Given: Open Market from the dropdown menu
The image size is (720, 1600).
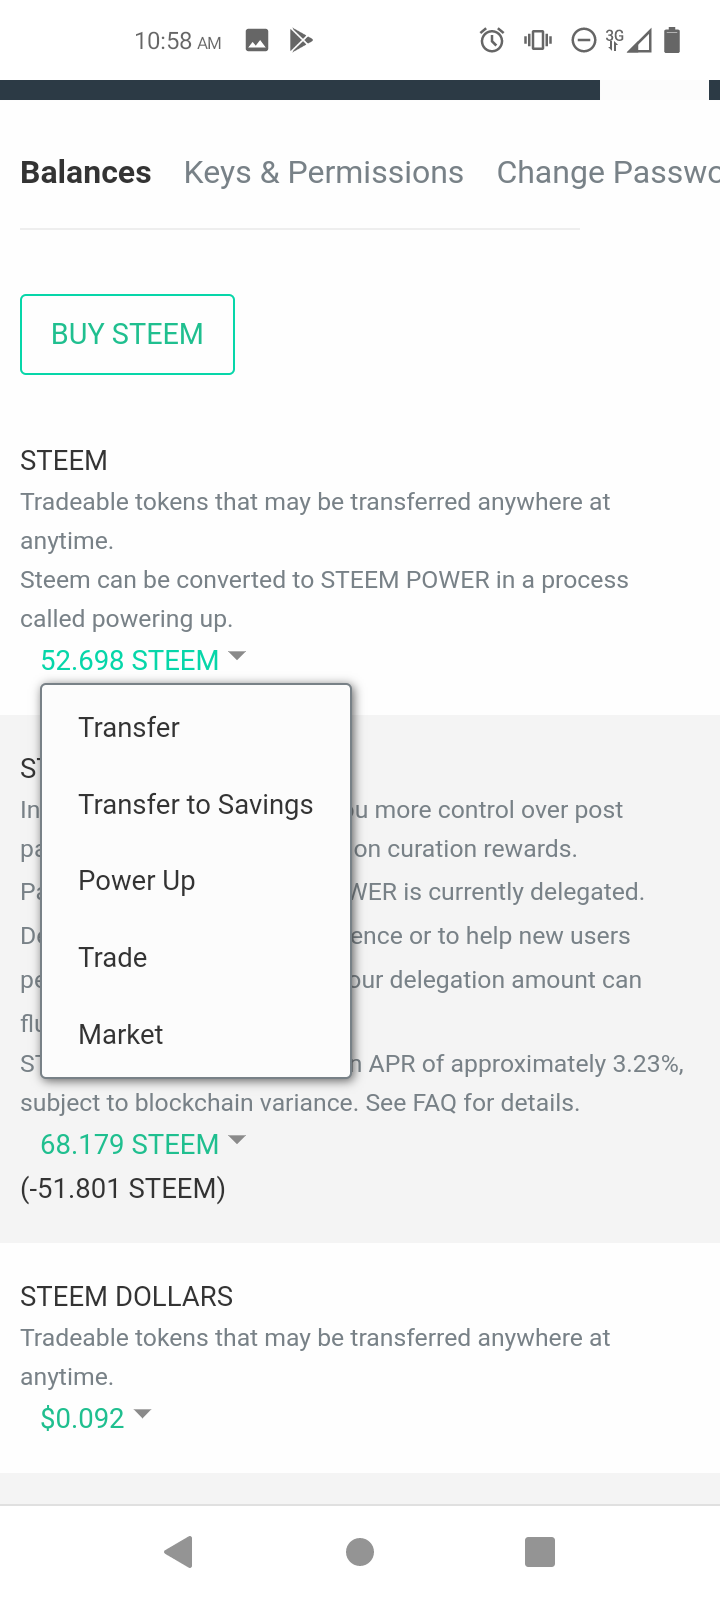Looking at the screenshot, I should coord(121,1034).
